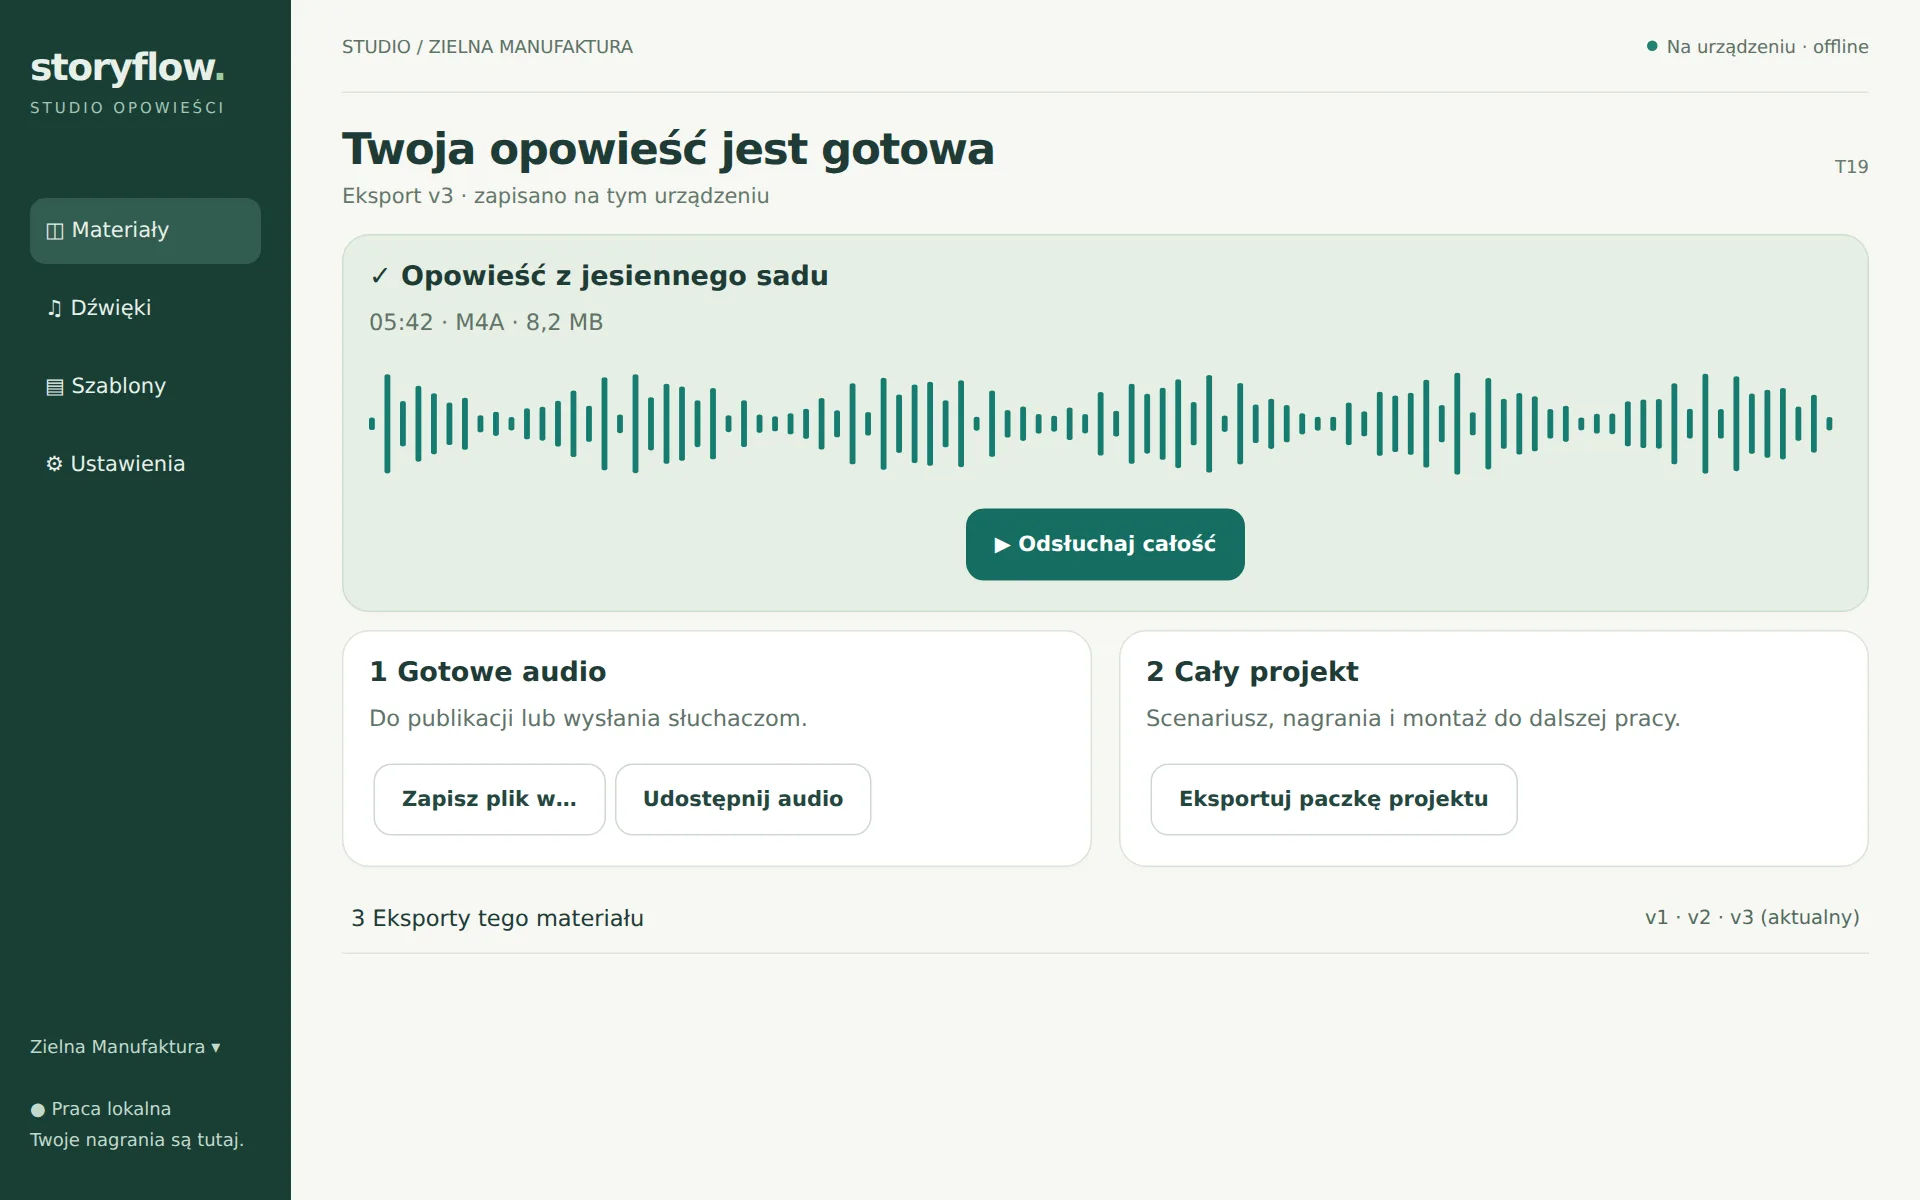Image resolution: width=1920 pixels, height=1200 pixels.
Task: Click Udostępnij audio button
Action: click(743, 799)
